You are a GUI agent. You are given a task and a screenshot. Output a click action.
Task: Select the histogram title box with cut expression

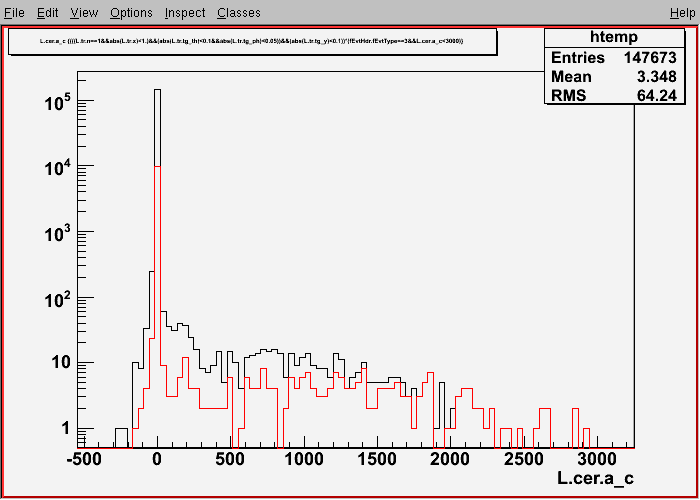coord(253,42)
